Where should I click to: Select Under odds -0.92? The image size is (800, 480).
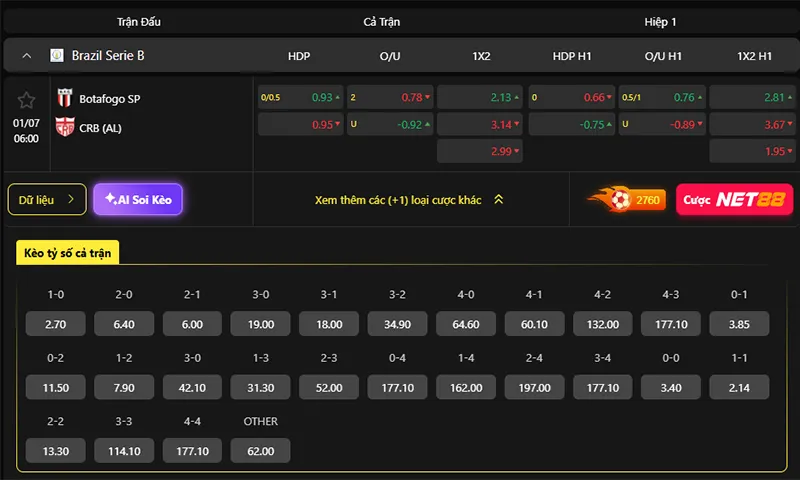click(x=390, y=124)
